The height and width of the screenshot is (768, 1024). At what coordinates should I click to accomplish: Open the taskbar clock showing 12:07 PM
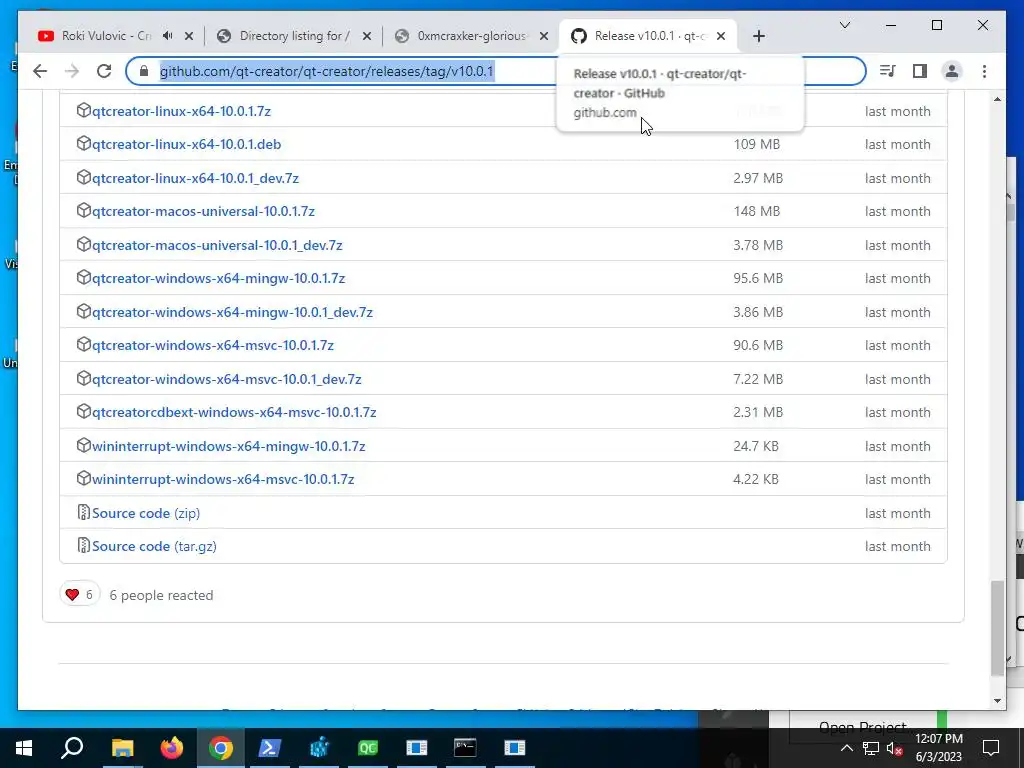[x=939, y=748]
